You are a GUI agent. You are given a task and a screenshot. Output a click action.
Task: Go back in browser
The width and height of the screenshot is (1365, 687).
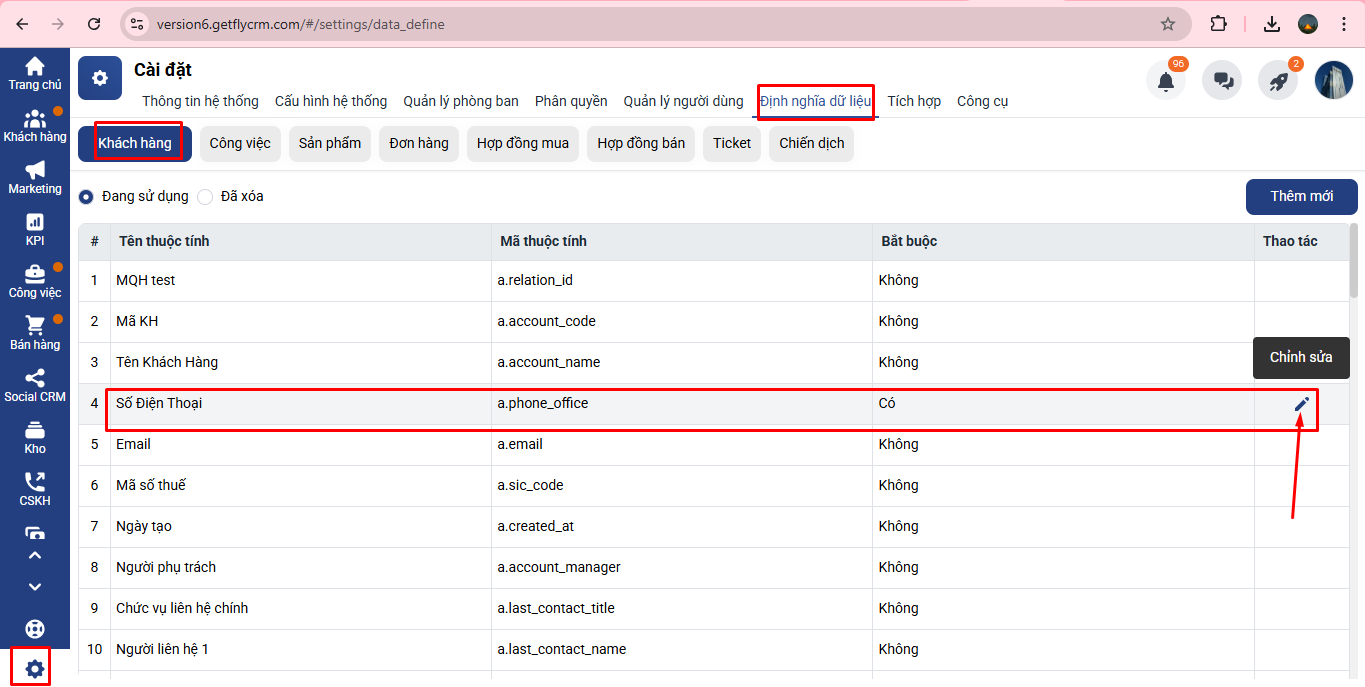point(22,24)
